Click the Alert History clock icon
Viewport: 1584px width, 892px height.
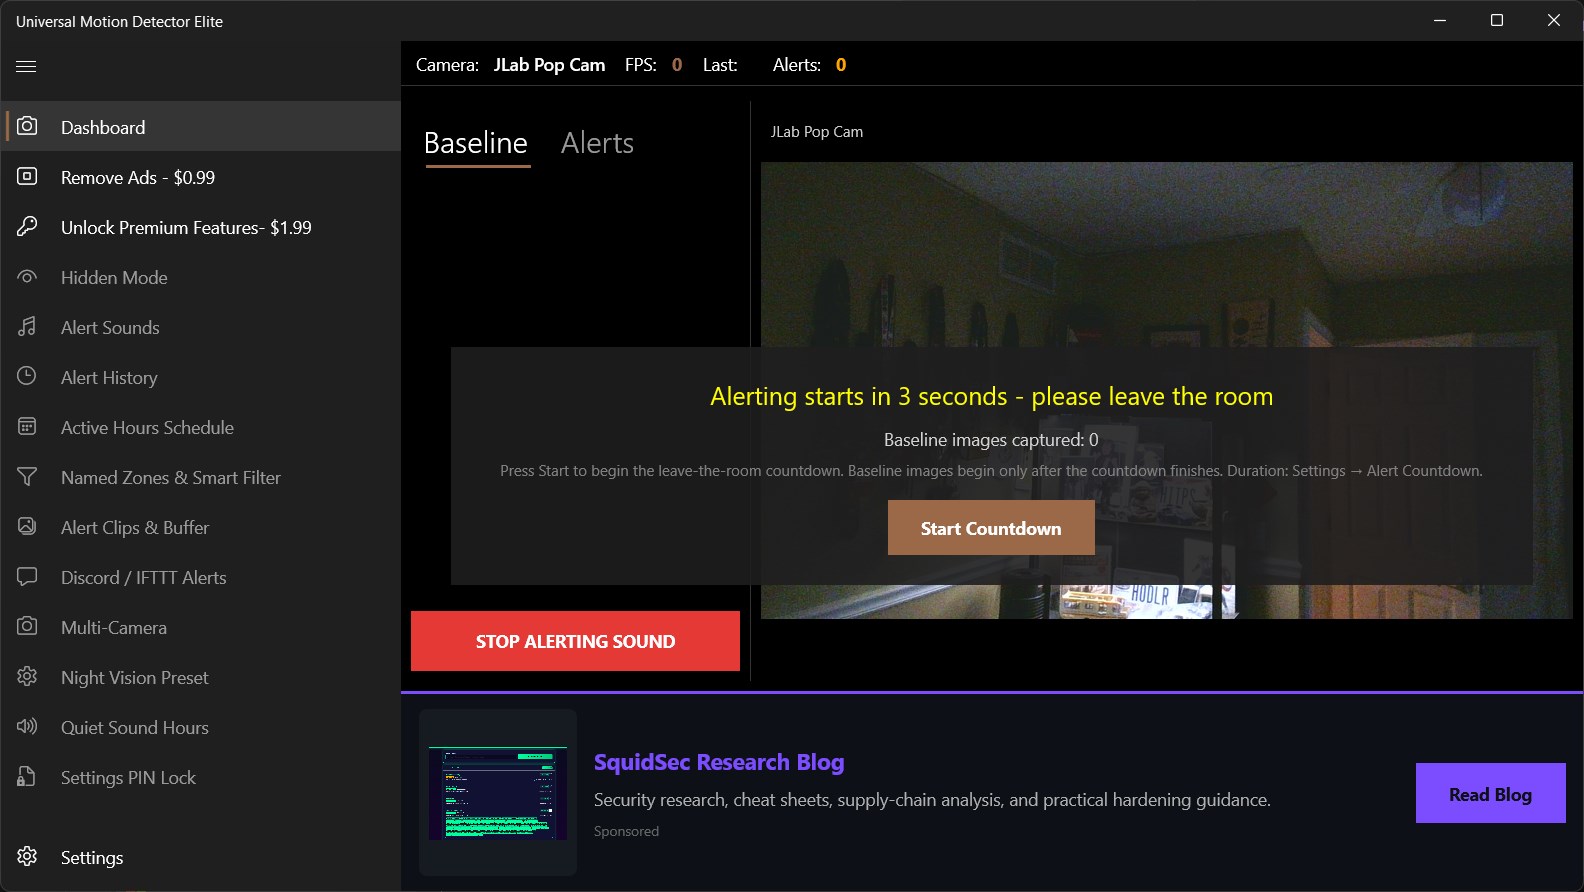[x=27, y=376]
